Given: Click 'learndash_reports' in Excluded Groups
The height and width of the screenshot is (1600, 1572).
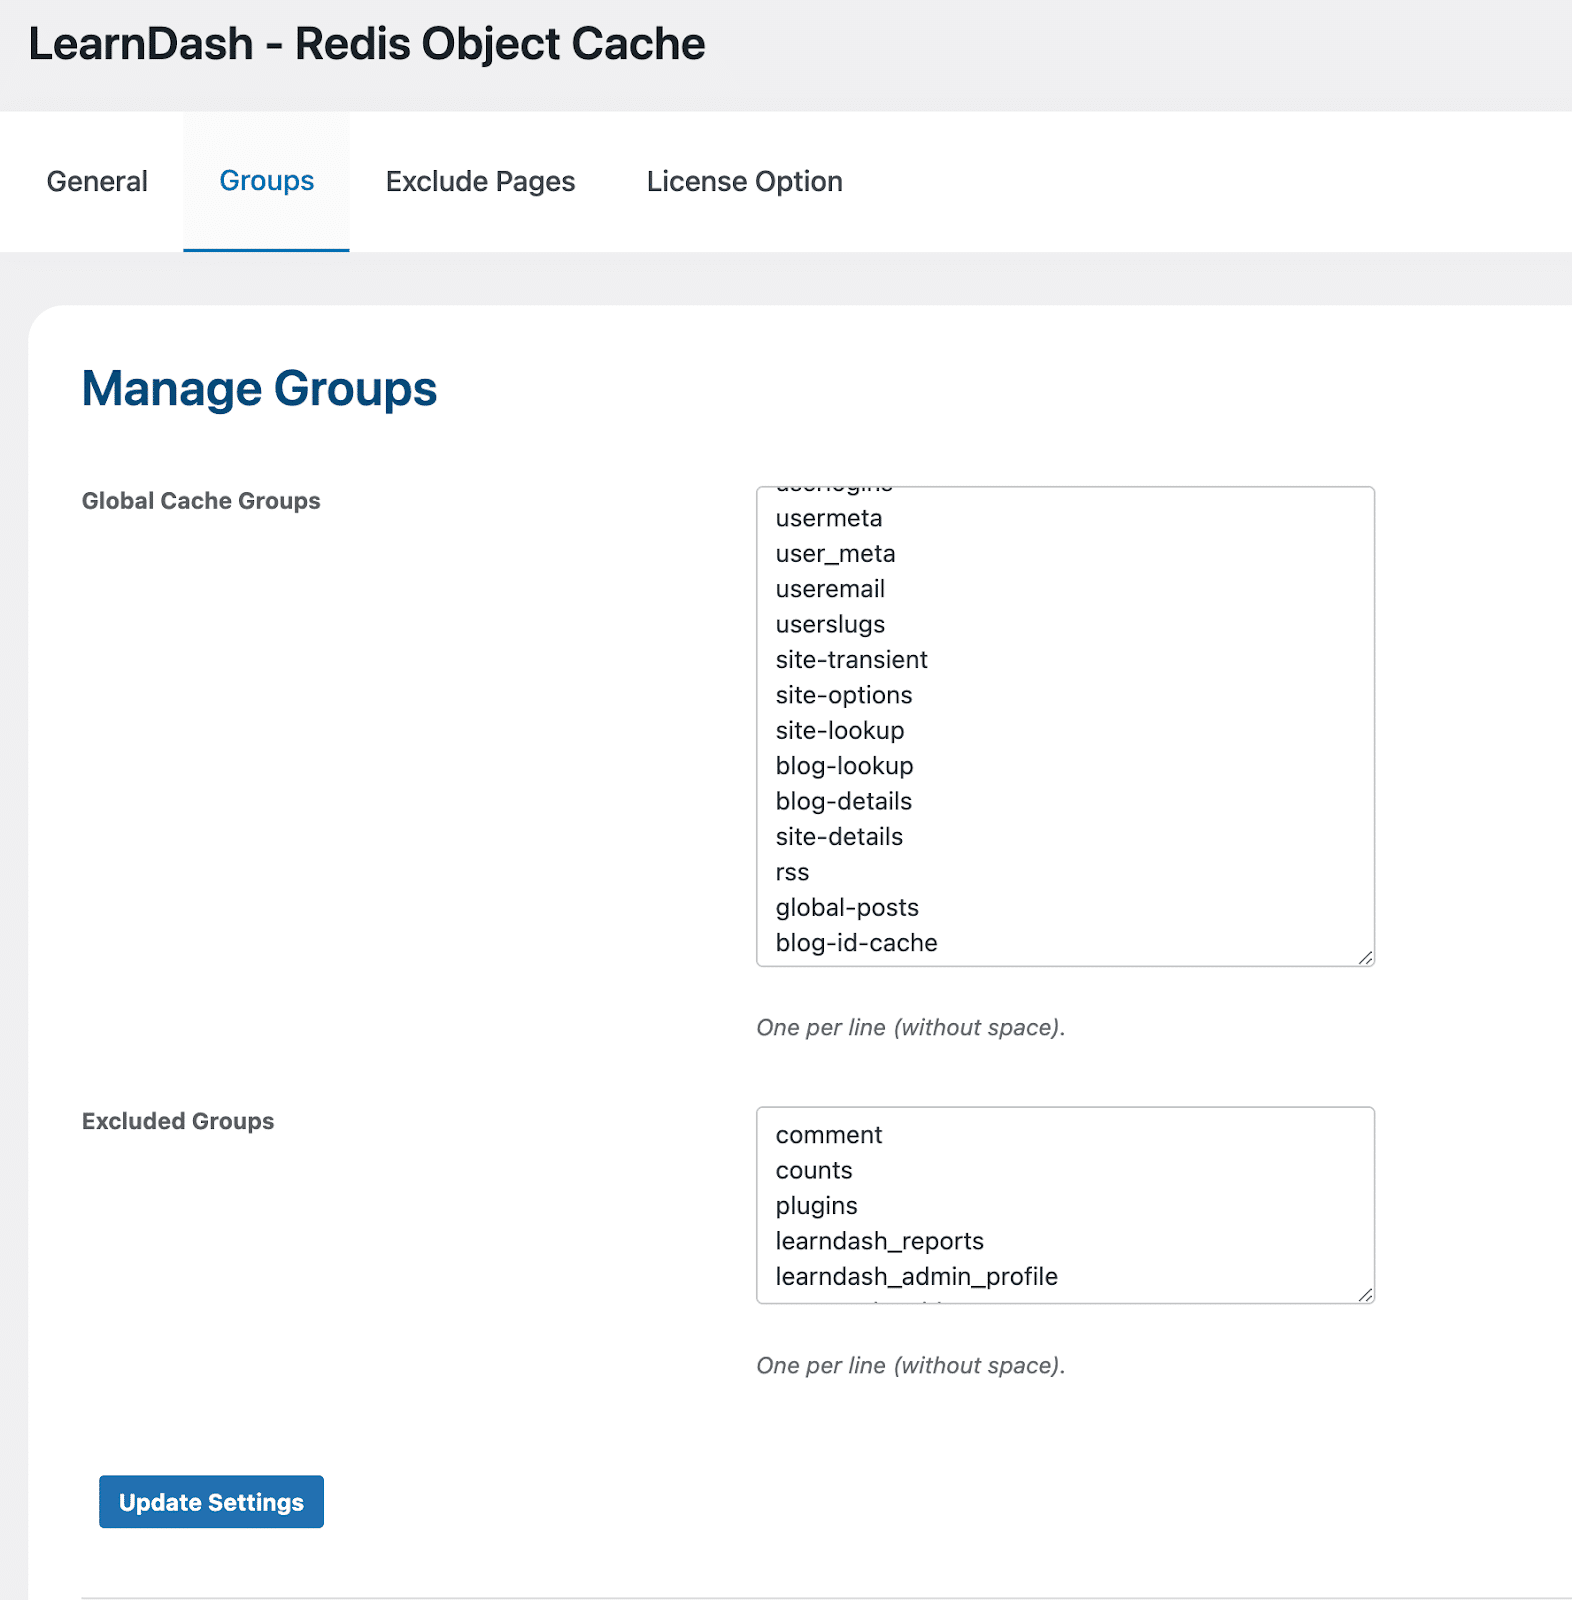Looking at the screenshot, I should [x=879, y=1241].
